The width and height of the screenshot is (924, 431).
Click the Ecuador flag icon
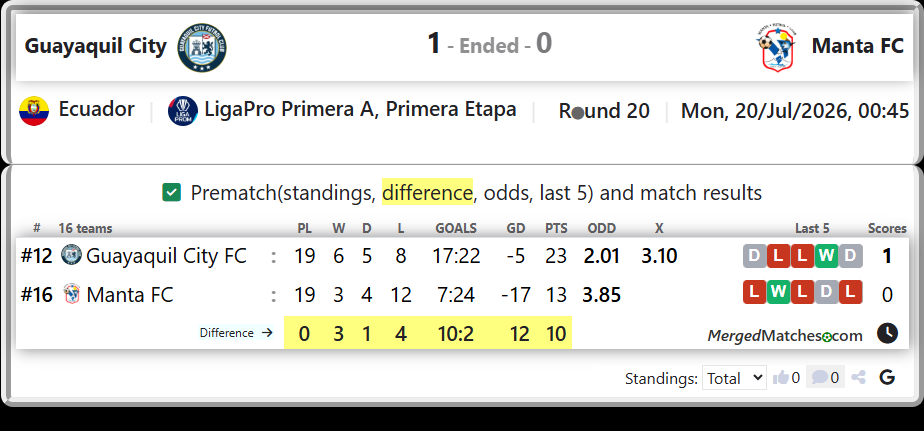tap(34, 111)
